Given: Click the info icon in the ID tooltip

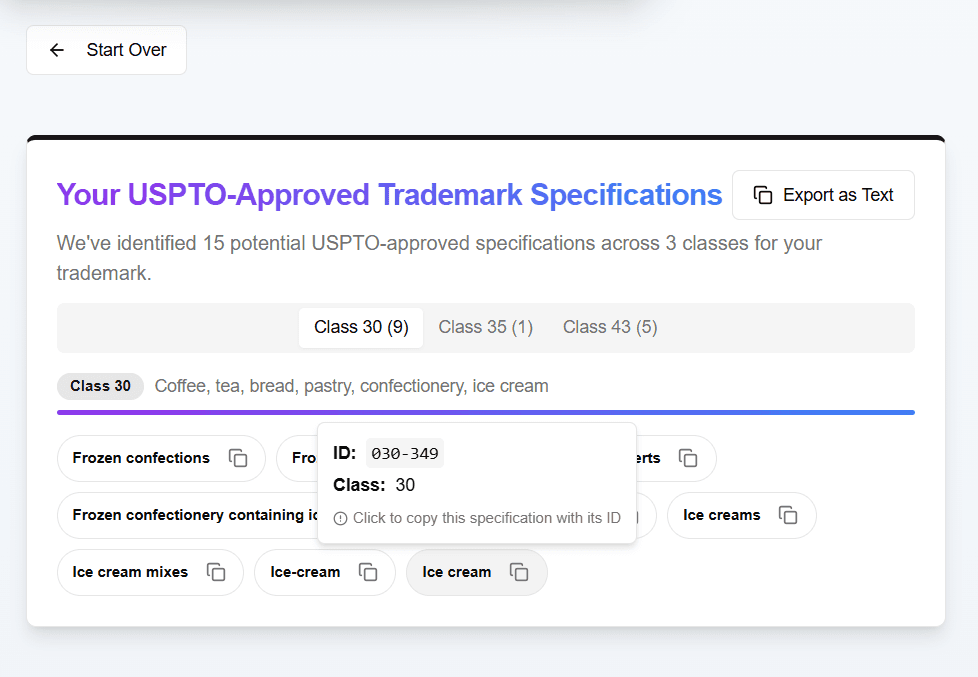Looking at the screenshot, I should [x=341, y=517].
